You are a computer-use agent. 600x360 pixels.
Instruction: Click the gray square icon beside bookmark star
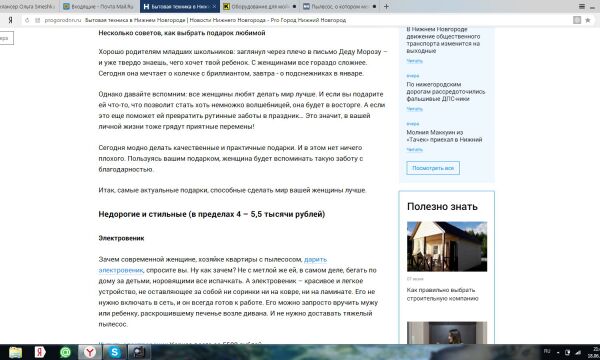click(x=577, y=20)
